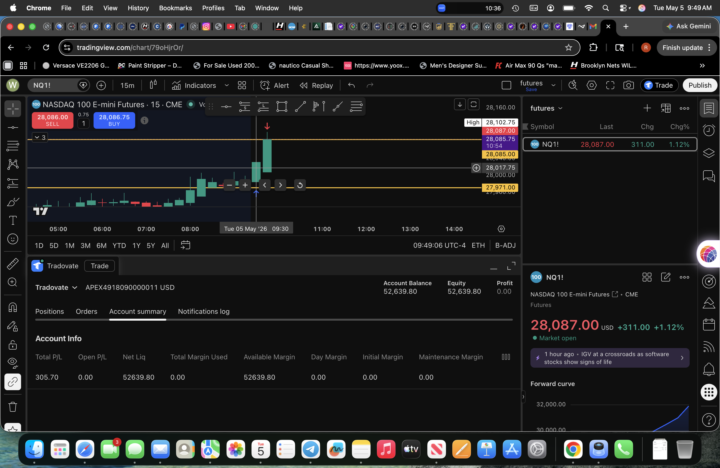Open the Chrome History menu

click(138, 8)
